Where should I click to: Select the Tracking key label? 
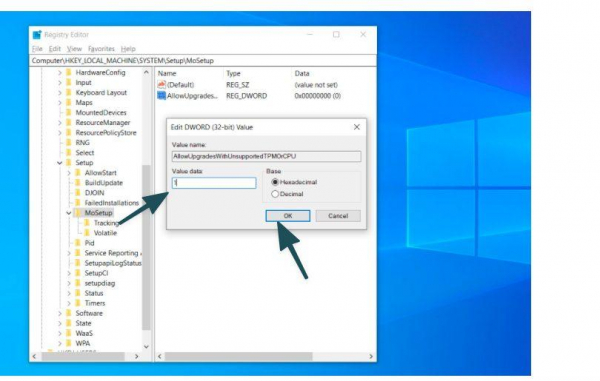point(106,223)
